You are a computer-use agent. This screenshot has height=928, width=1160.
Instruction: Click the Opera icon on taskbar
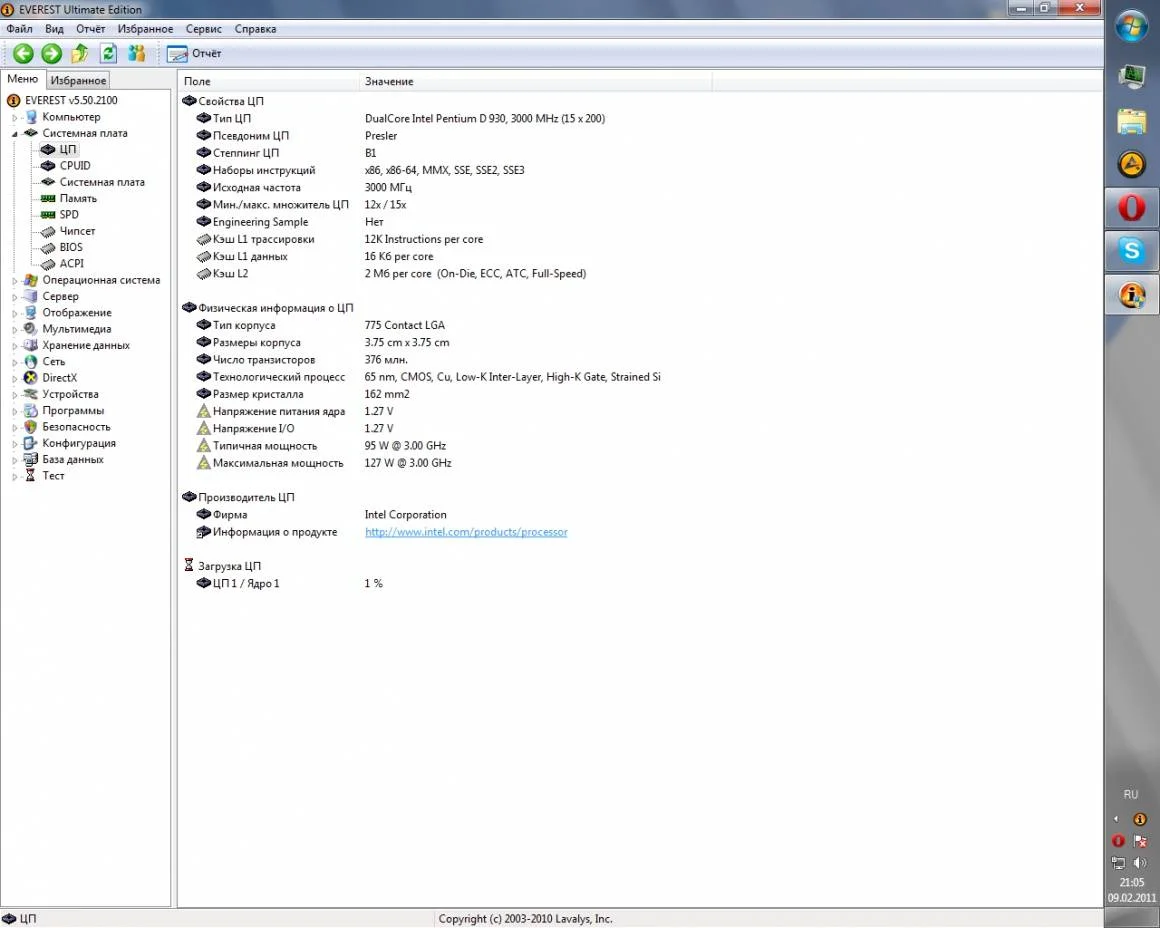pos(1131,208)
